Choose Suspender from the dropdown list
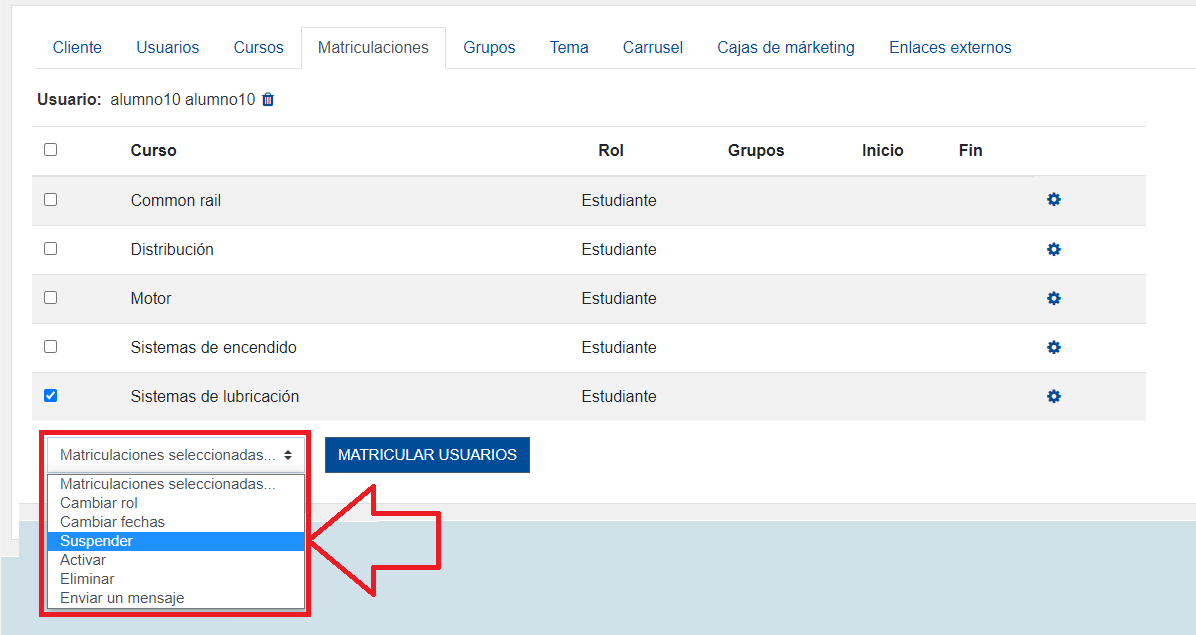 [97, 541]
